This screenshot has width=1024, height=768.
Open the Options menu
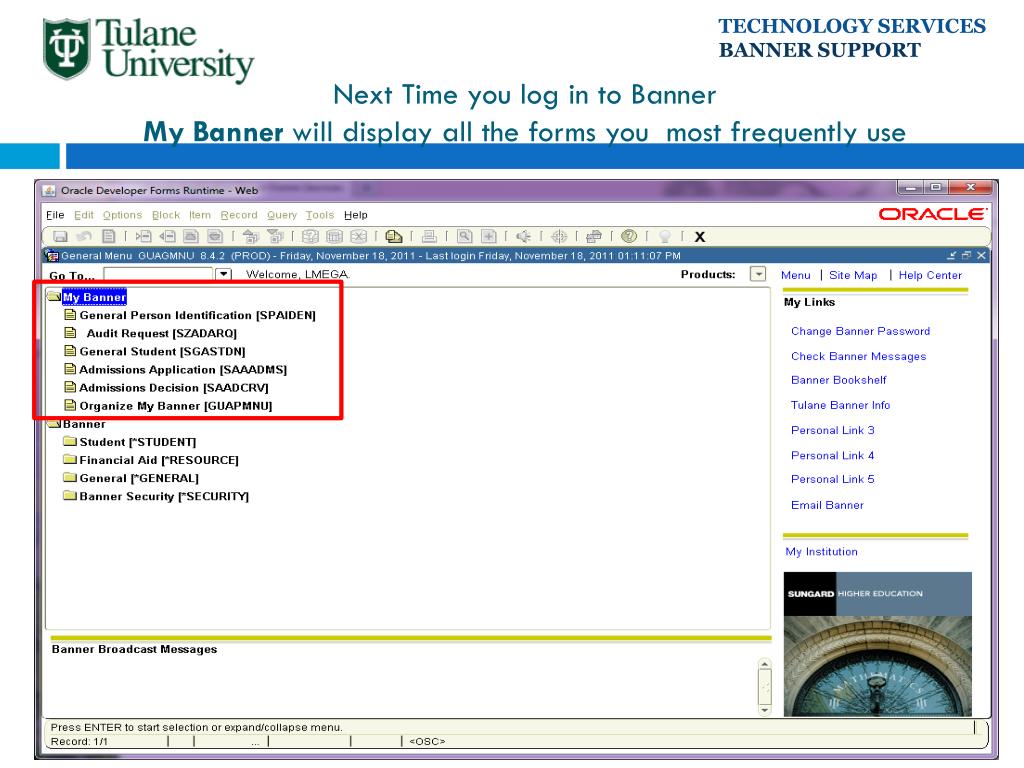pyautogui.click(x=122, y=215)
